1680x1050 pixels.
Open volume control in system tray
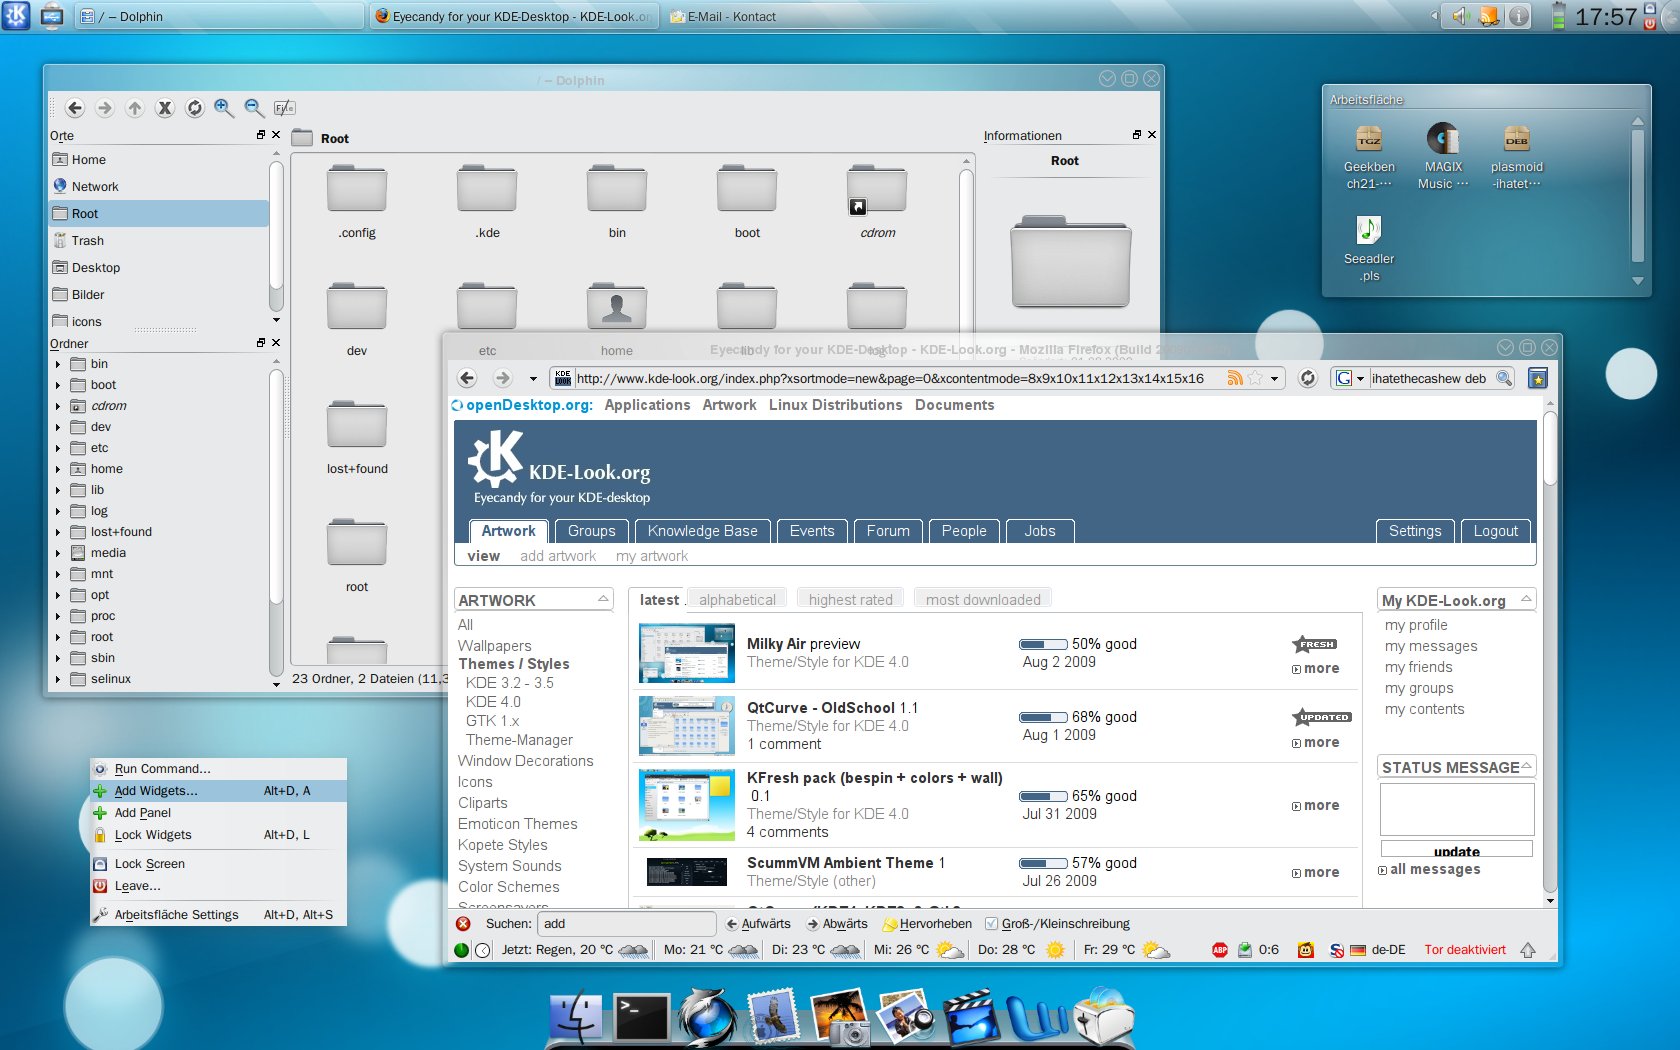pos(1461,16)
